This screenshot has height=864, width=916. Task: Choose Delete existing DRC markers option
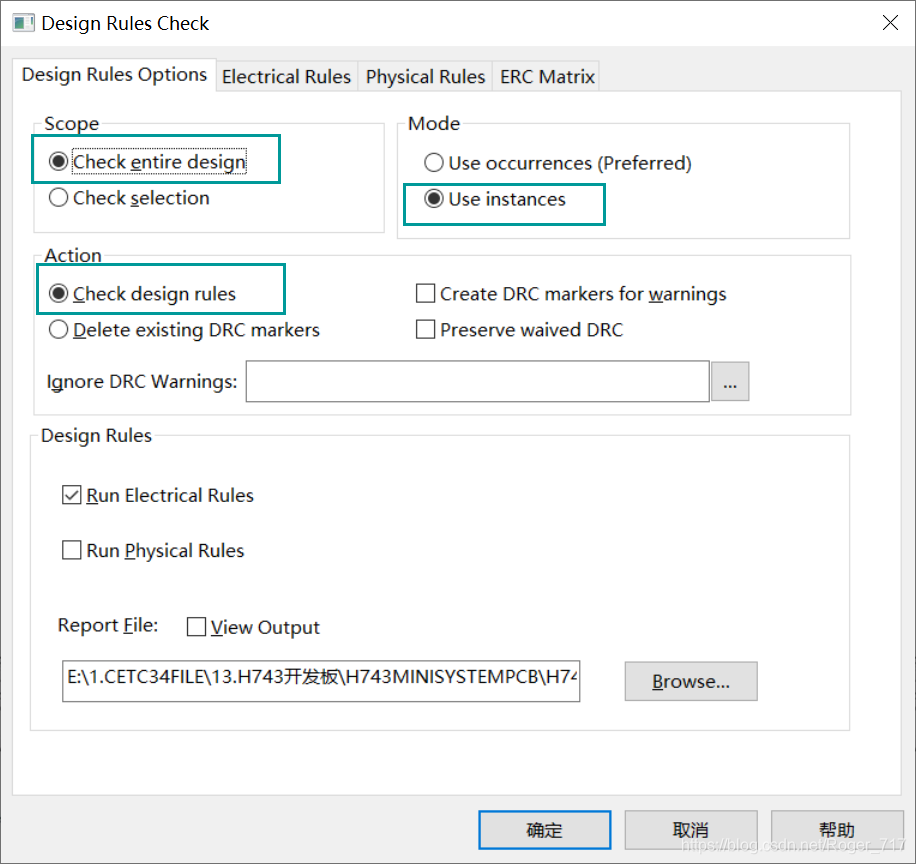59,330
